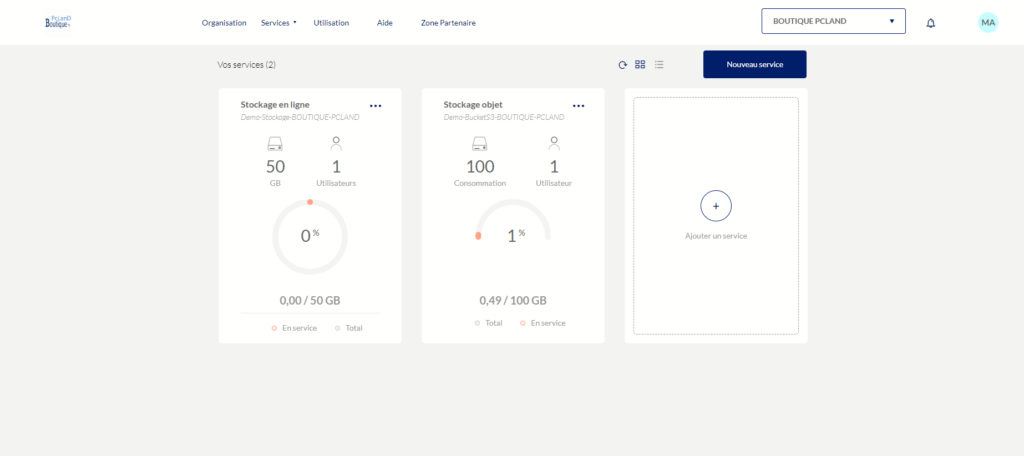This screenshot has width=1024, height=456.
Task: Open Stockage en ligne options menu
Action: tap(375, 105)
